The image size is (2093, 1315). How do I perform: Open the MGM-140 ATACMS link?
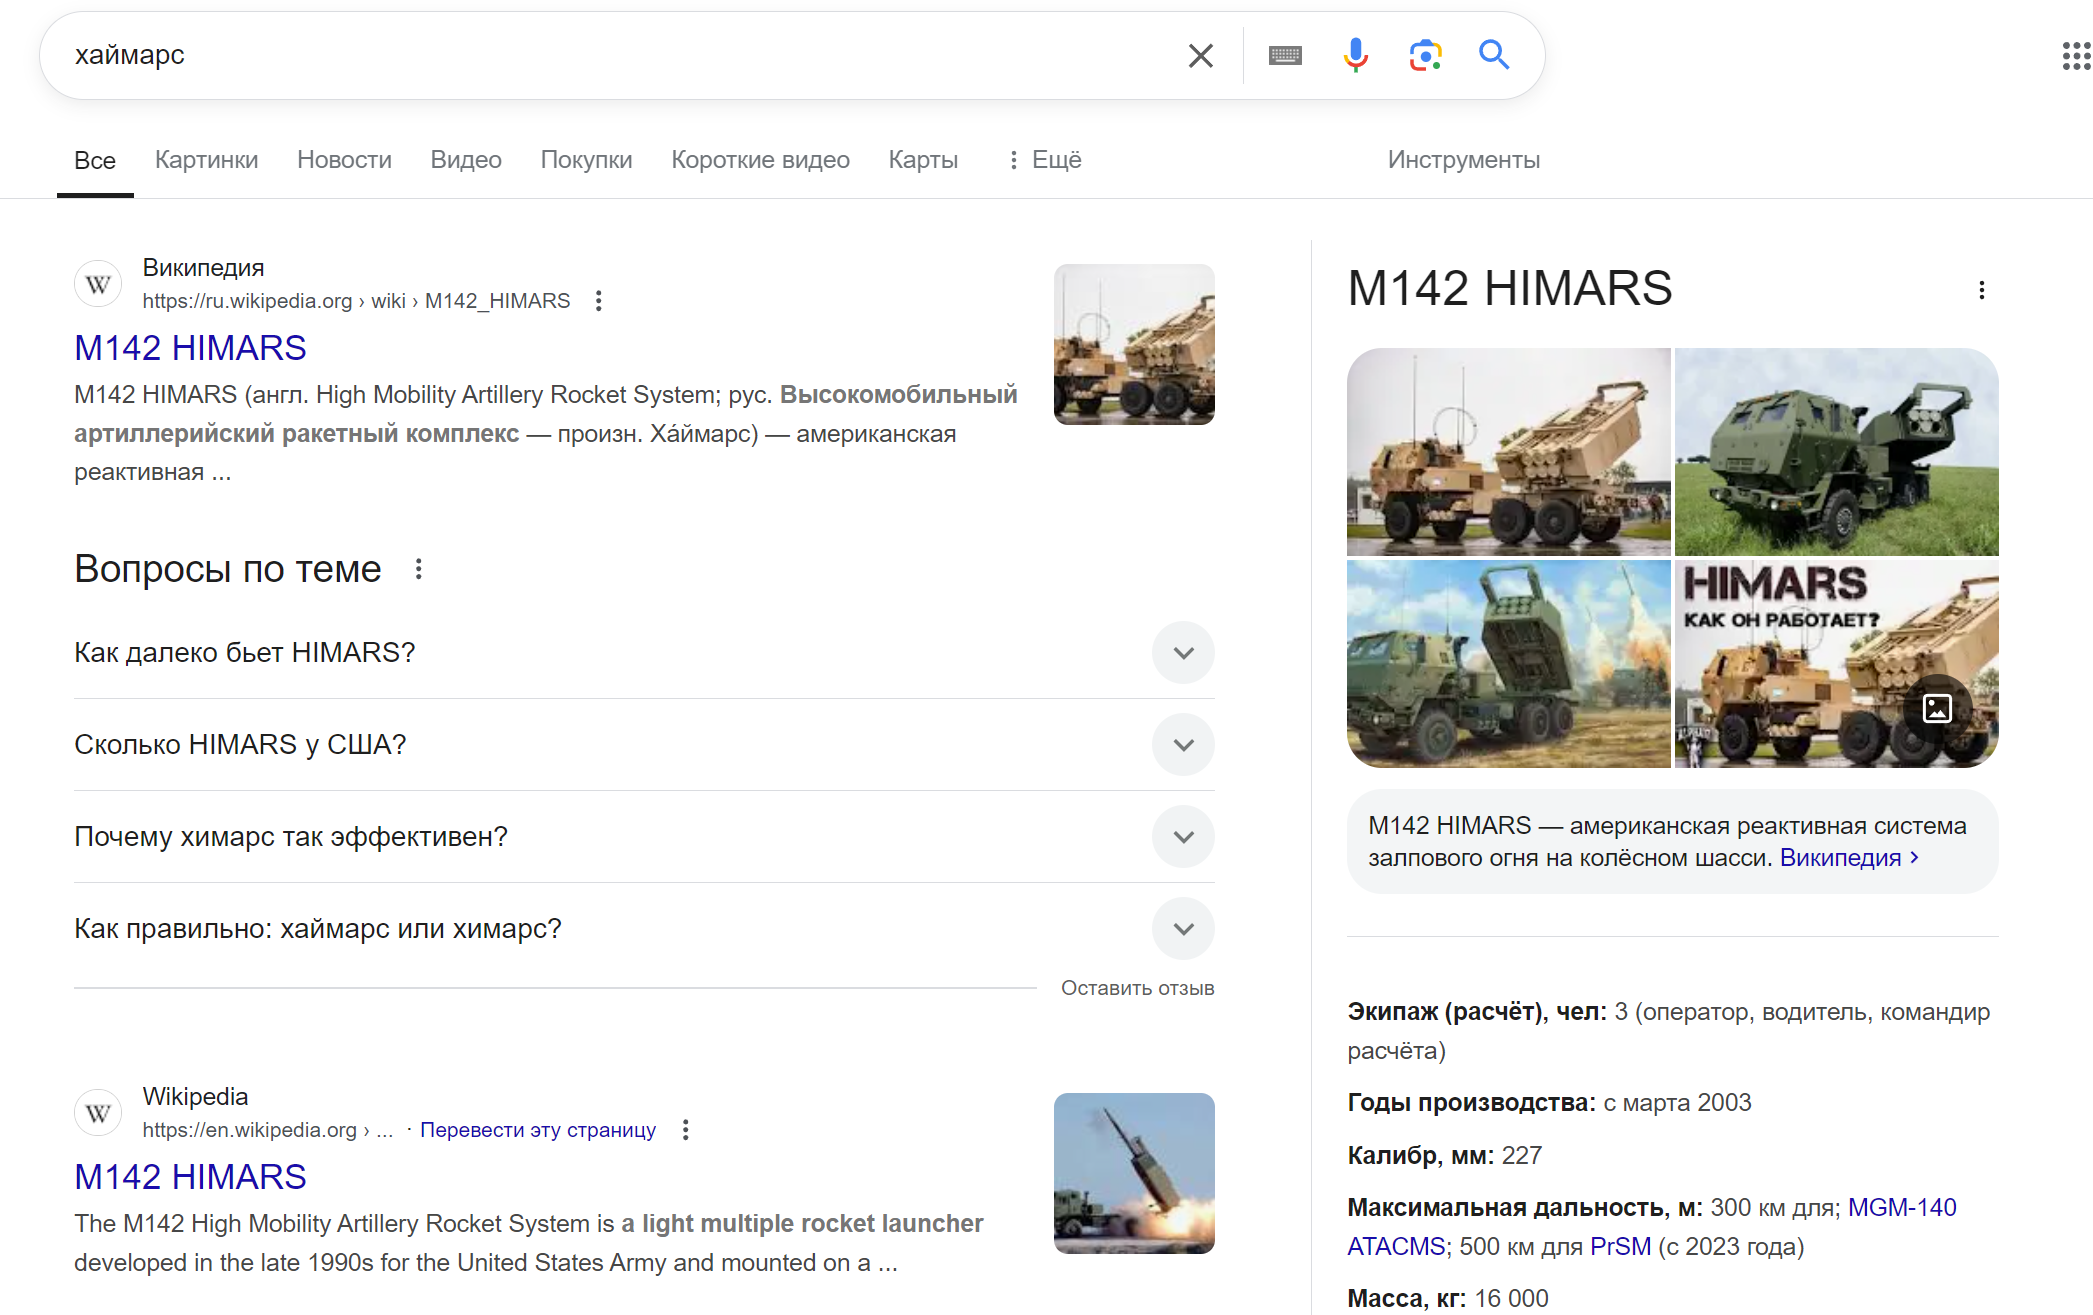pyautogui.click(x=1902, y=1208)
